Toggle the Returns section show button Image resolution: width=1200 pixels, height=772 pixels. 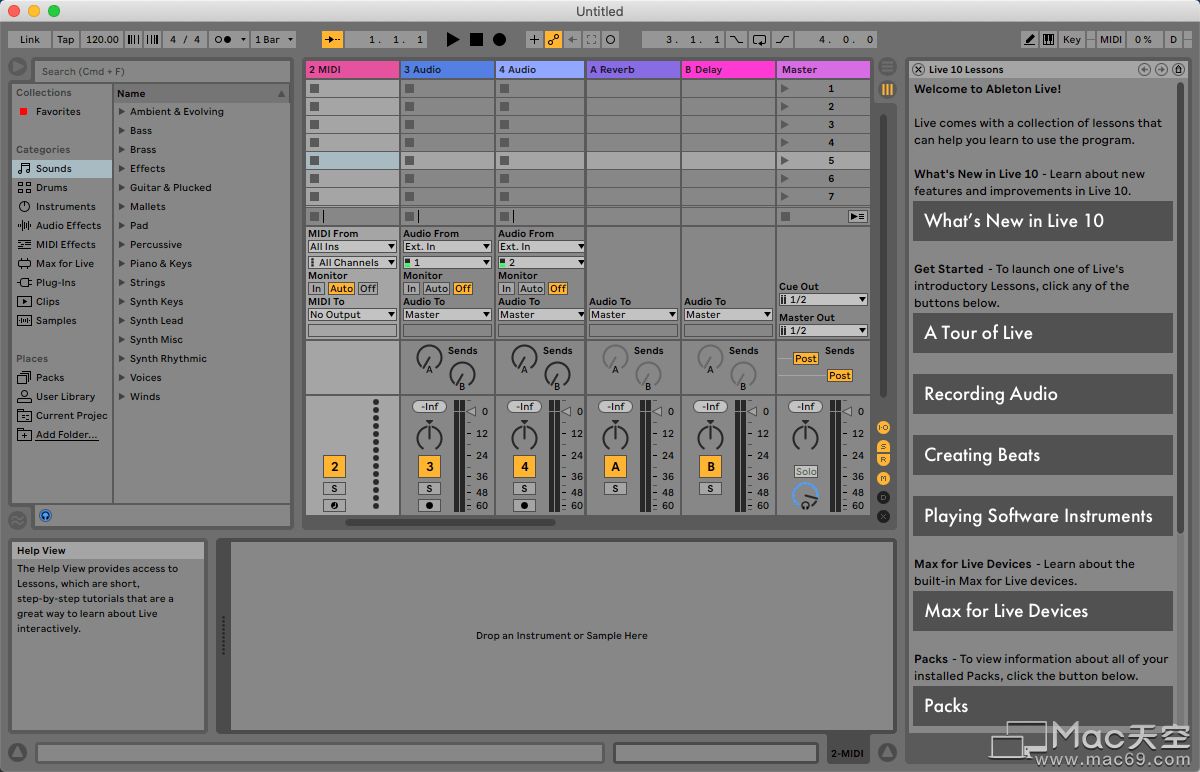[883, 460]
